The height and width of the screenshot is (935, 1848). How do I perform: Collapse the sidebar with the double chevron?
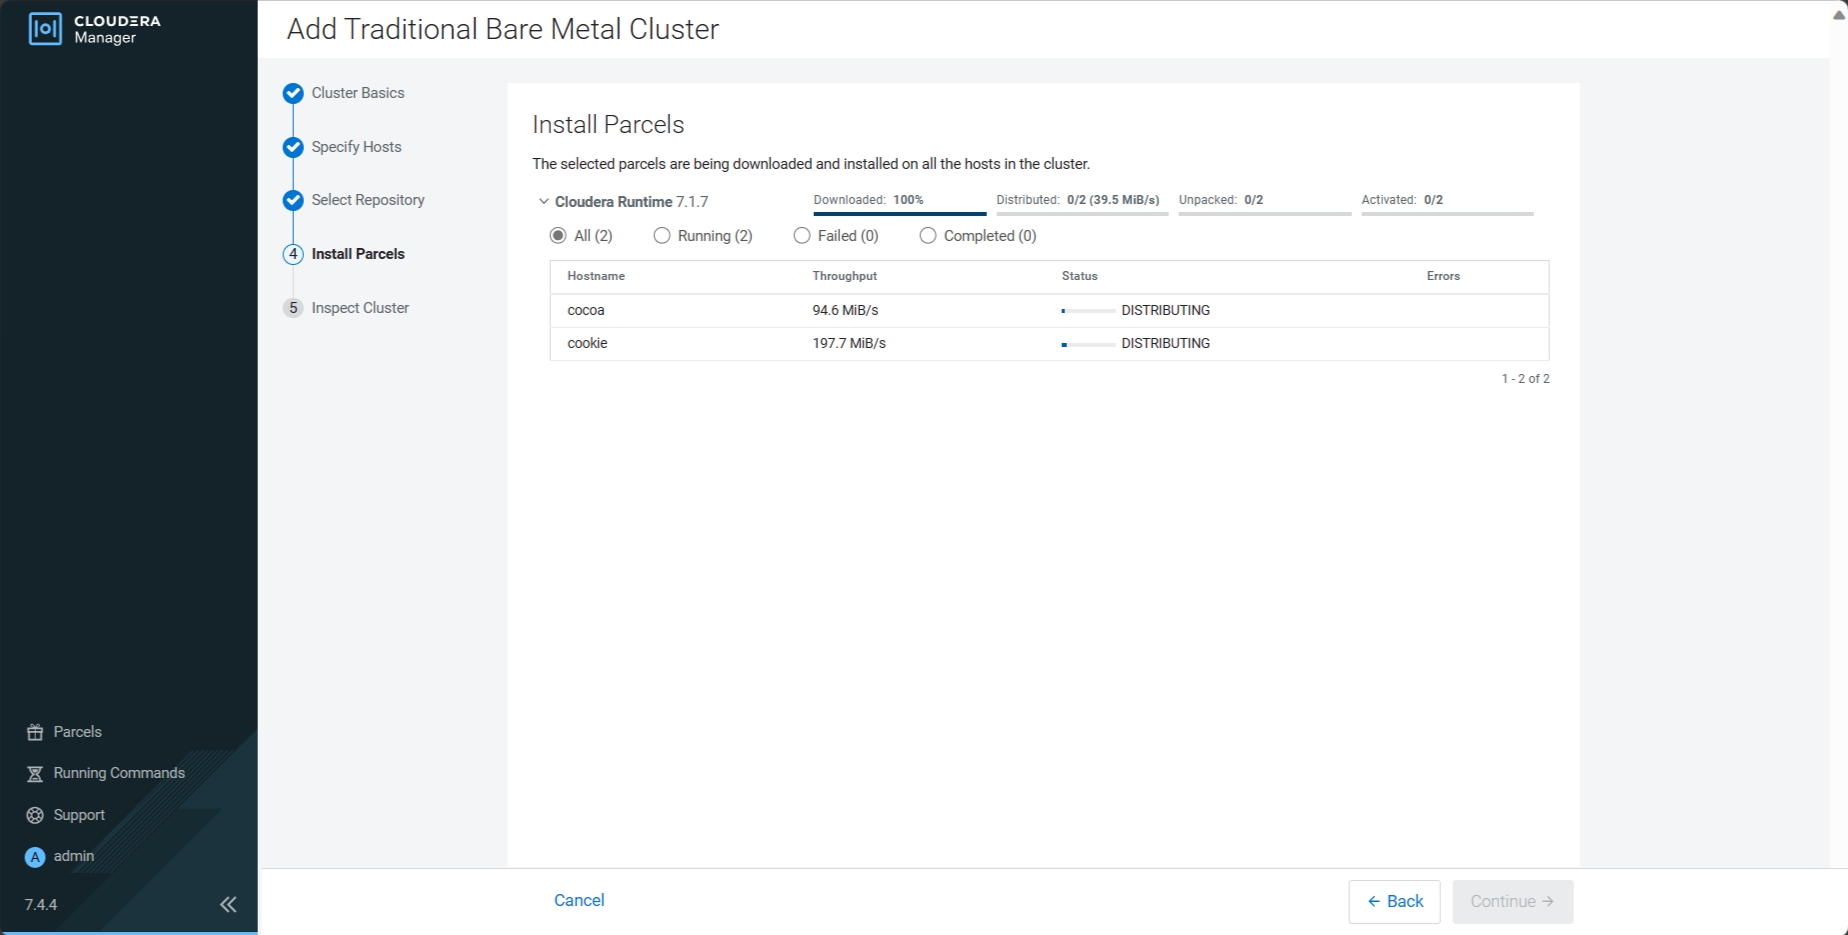(x=228, y=905)
